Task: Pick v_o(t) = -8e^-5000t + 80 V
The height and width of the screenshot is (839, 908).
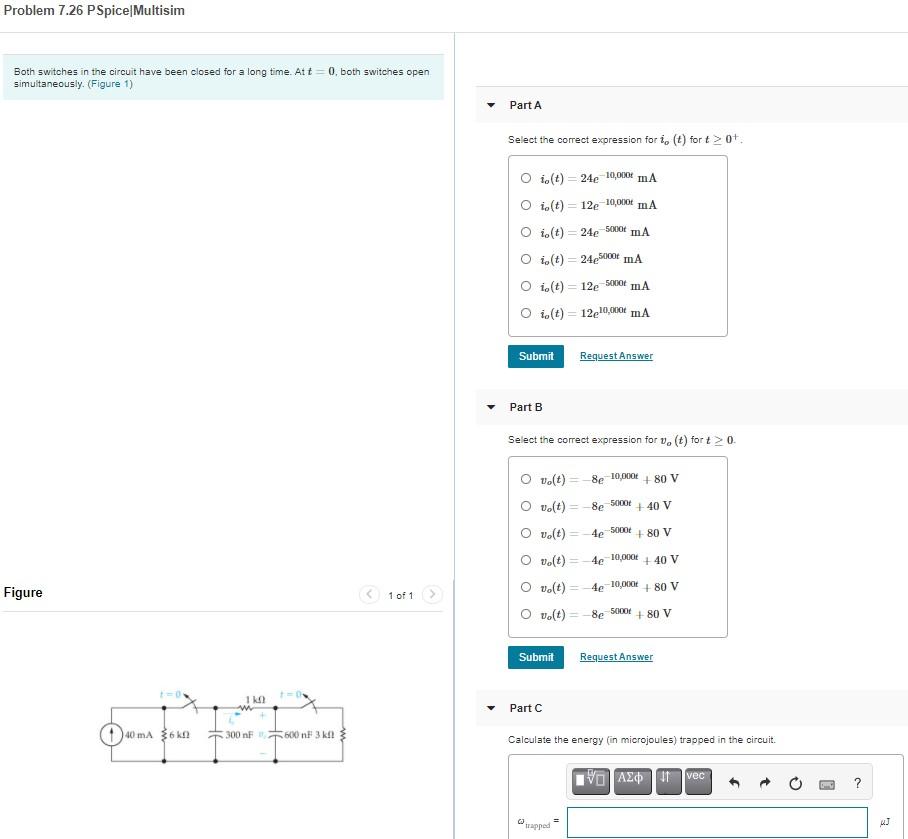Action: 525,614
